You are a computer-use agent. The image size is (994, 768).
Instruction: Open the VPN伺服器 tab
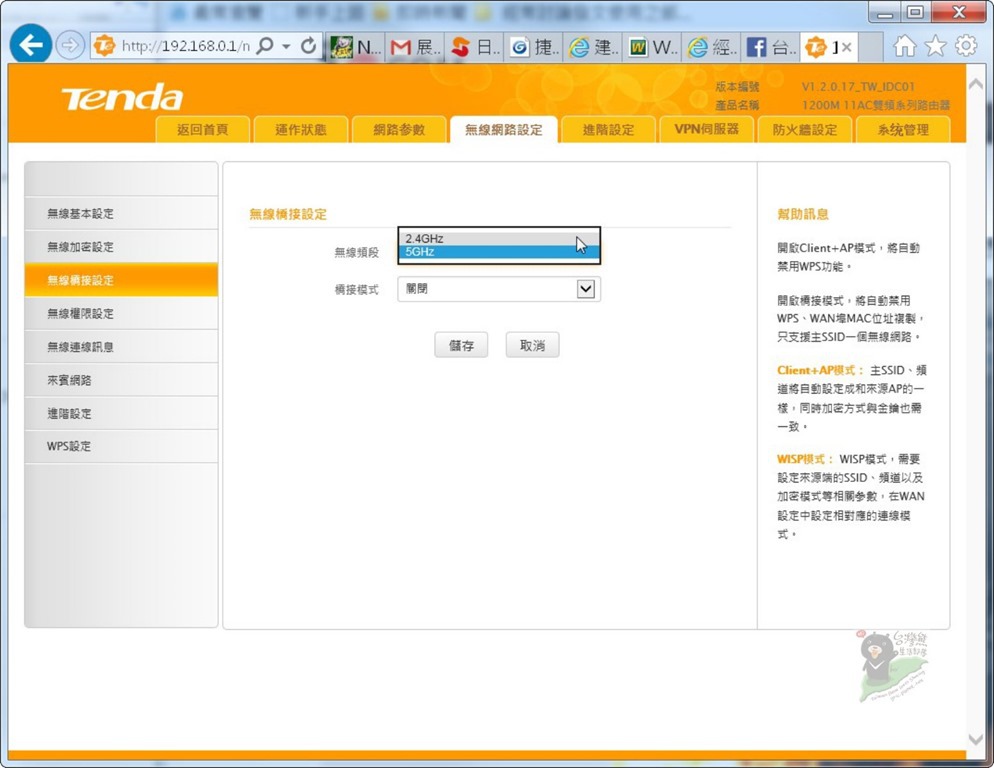pyautogui.click(x=706, y=129)
